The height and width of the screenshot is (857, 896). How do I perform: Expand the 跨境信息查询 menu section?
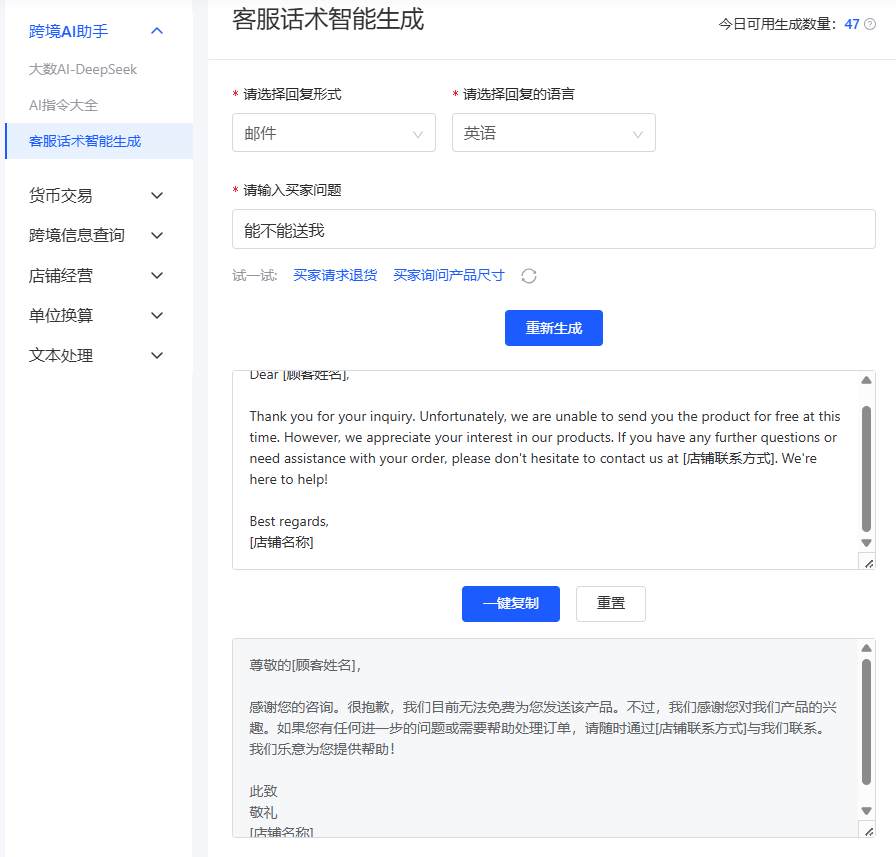[96, 235]
